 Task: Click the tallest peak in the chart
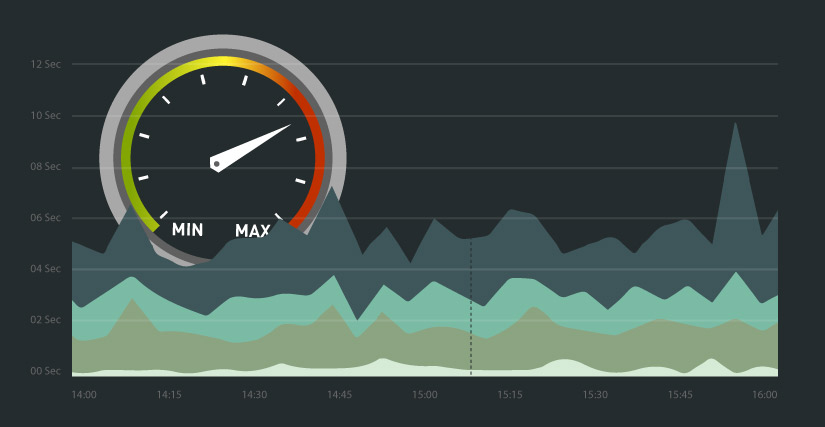735,125
